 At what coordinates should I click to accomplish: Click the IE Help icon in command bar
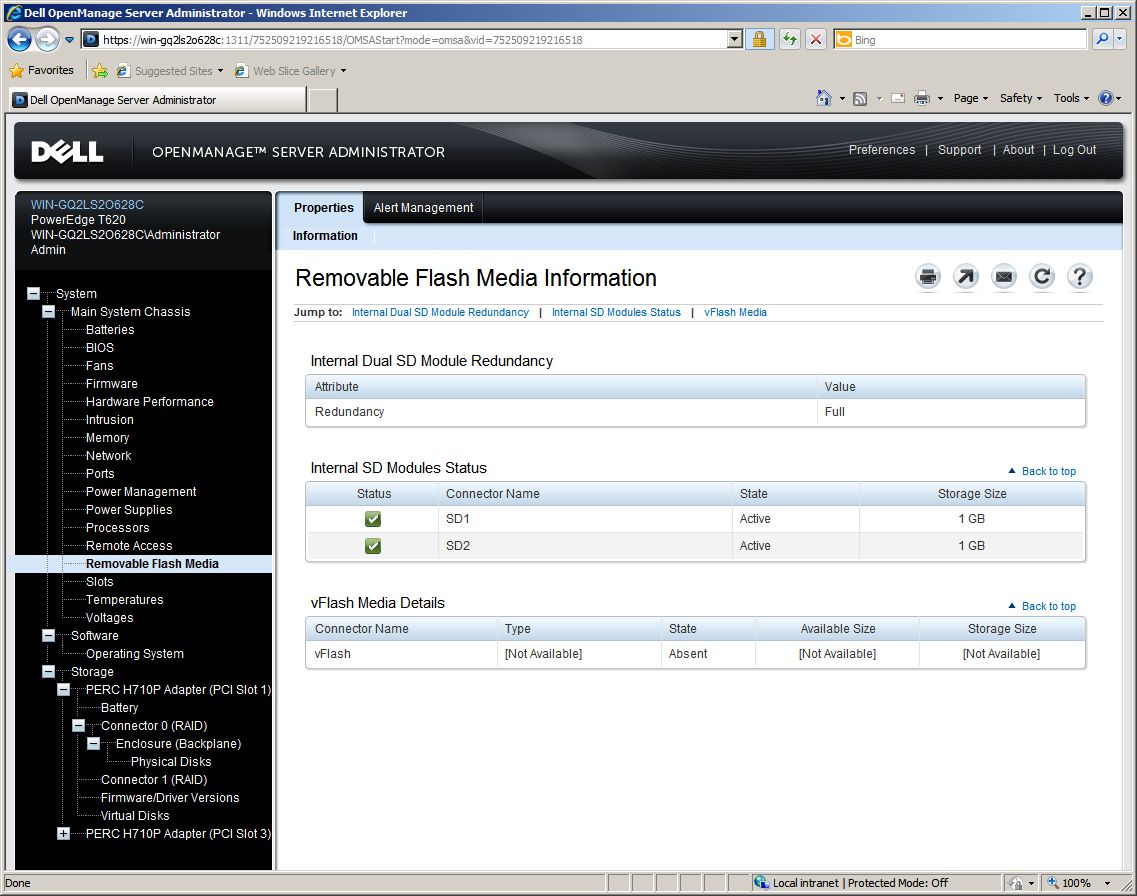click(x=1106, y=98)
